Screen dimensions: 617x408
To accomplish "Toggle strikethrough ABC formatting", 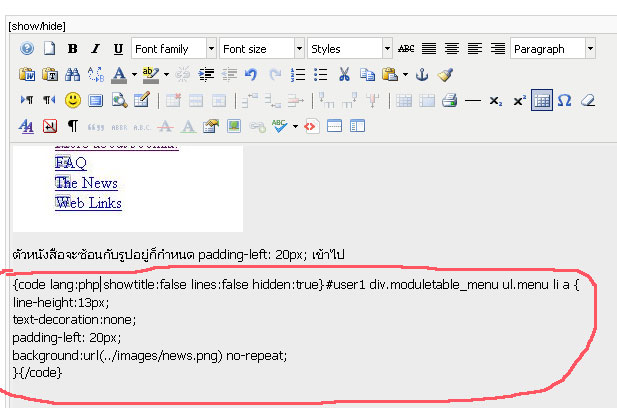I will point(406,48).
